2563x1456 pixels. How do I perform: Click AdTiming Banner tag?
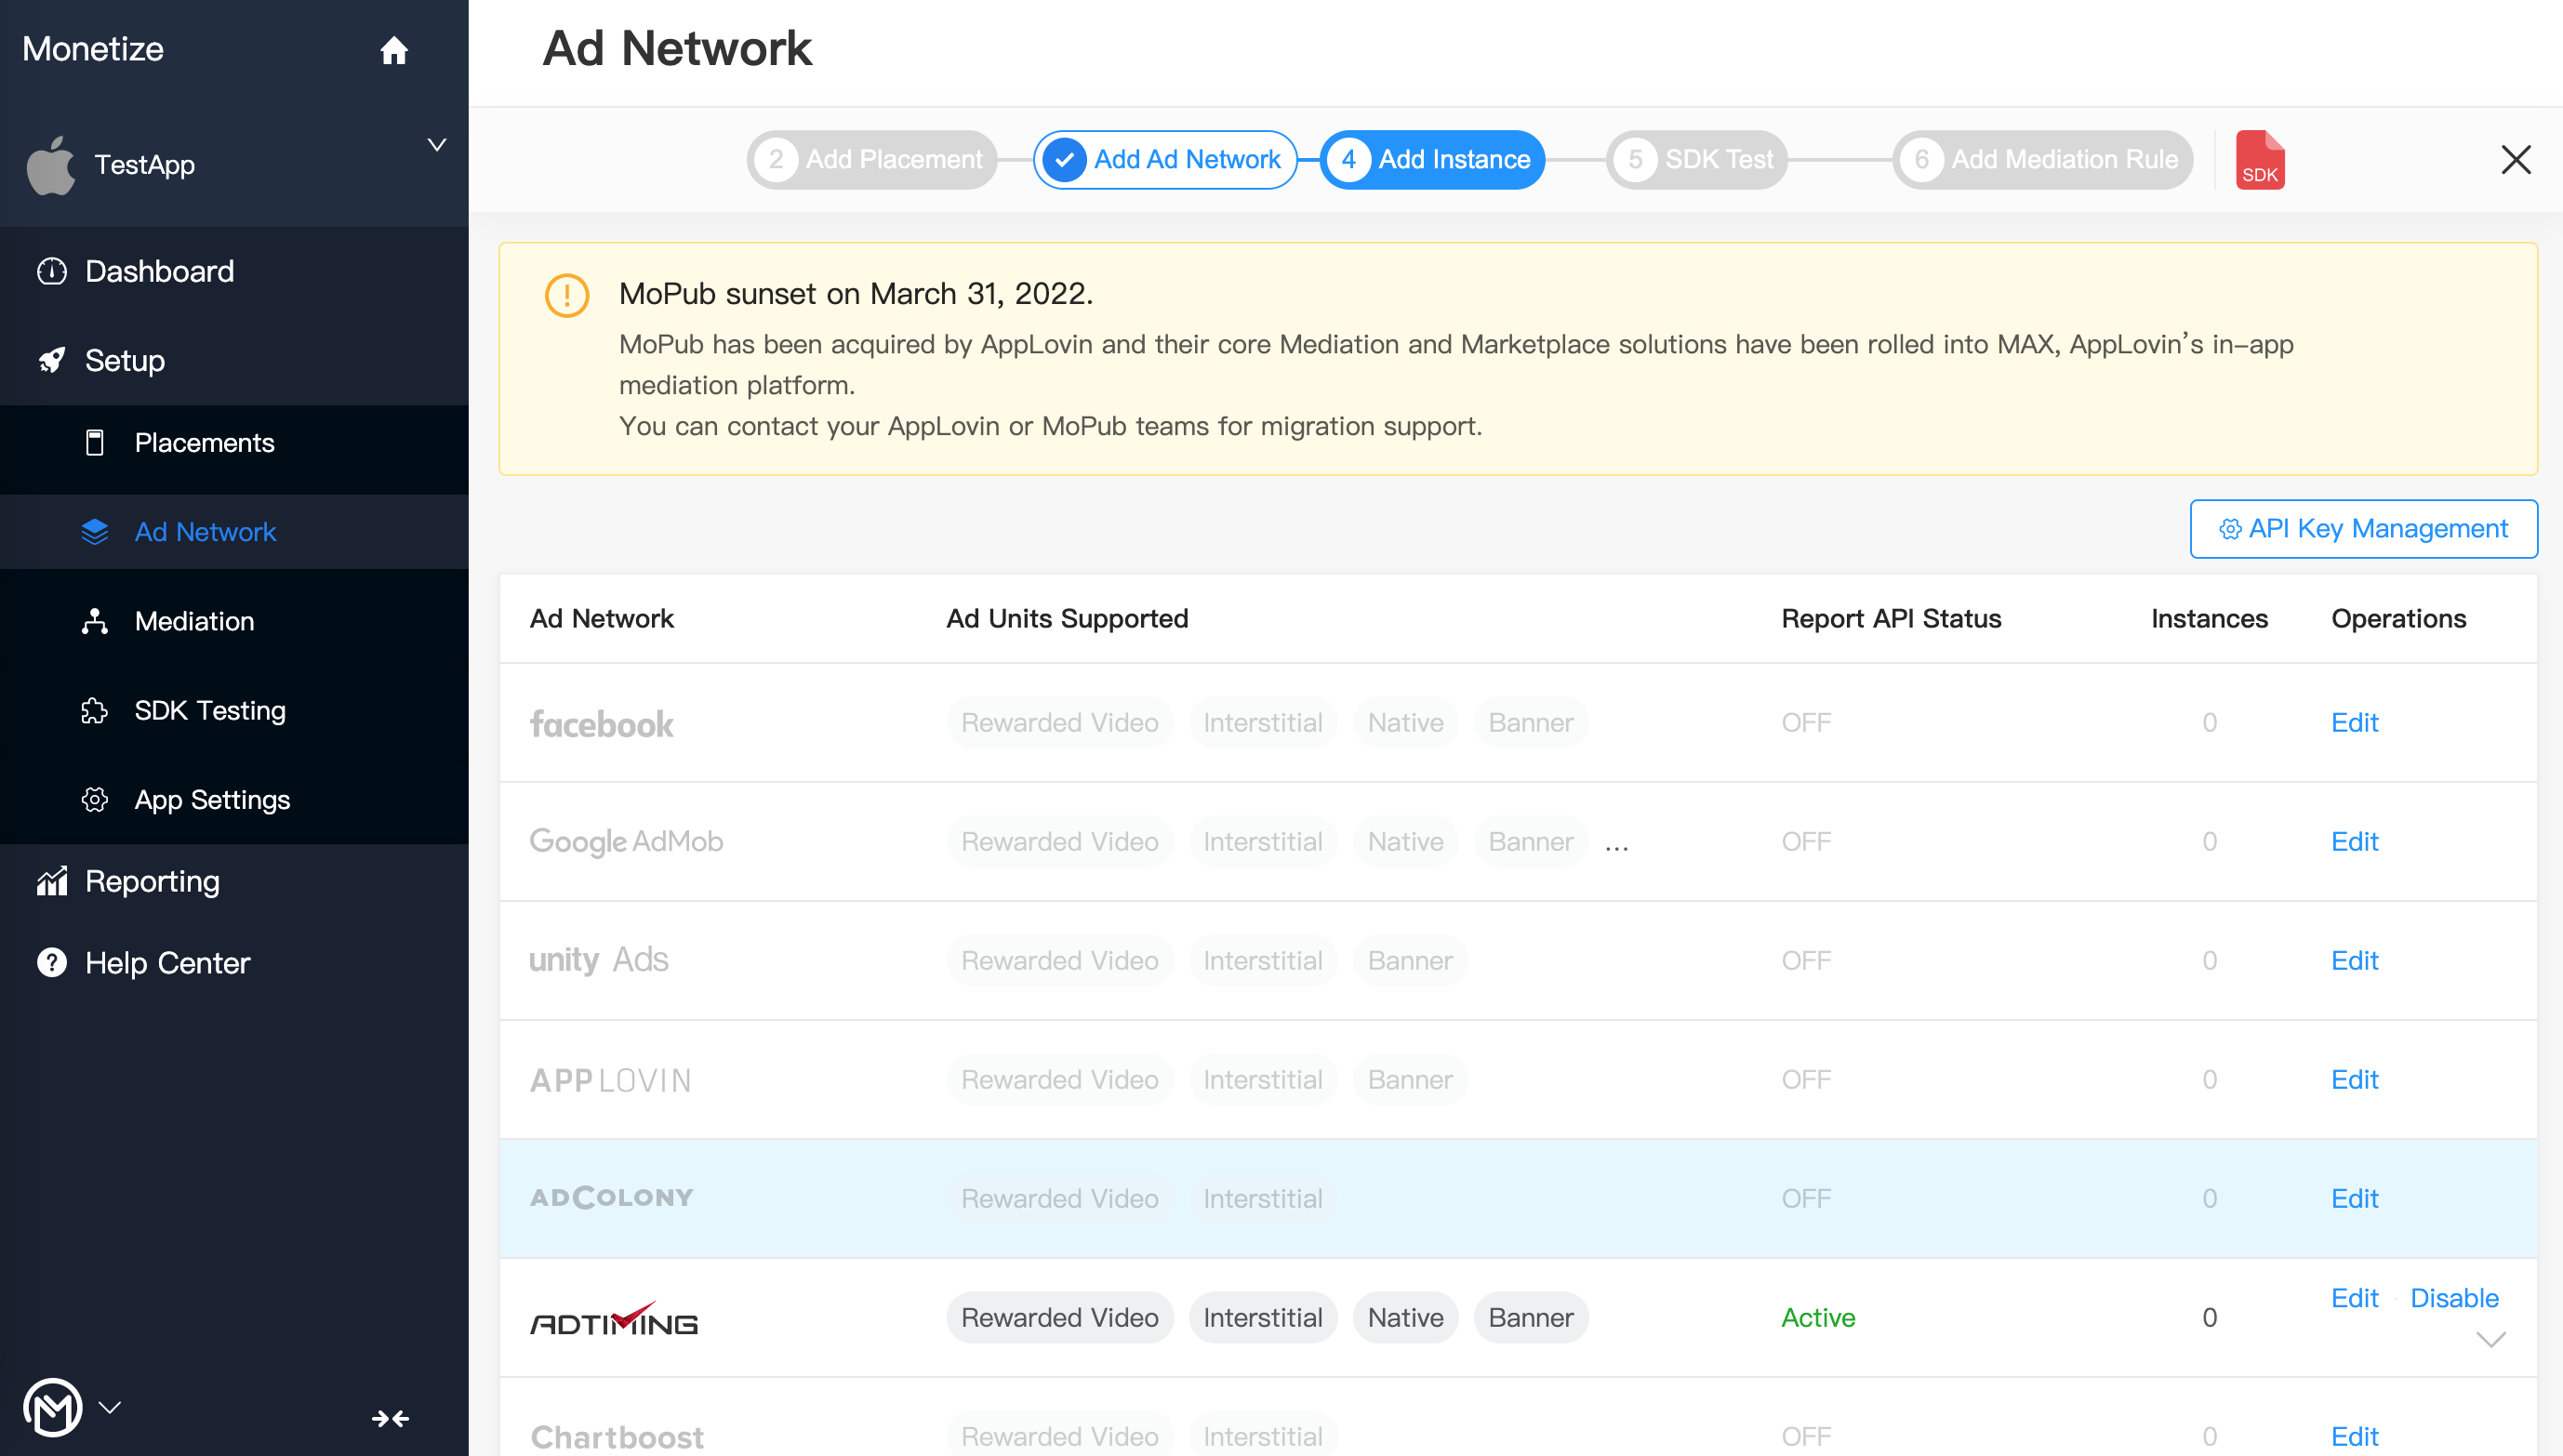1530,1317
